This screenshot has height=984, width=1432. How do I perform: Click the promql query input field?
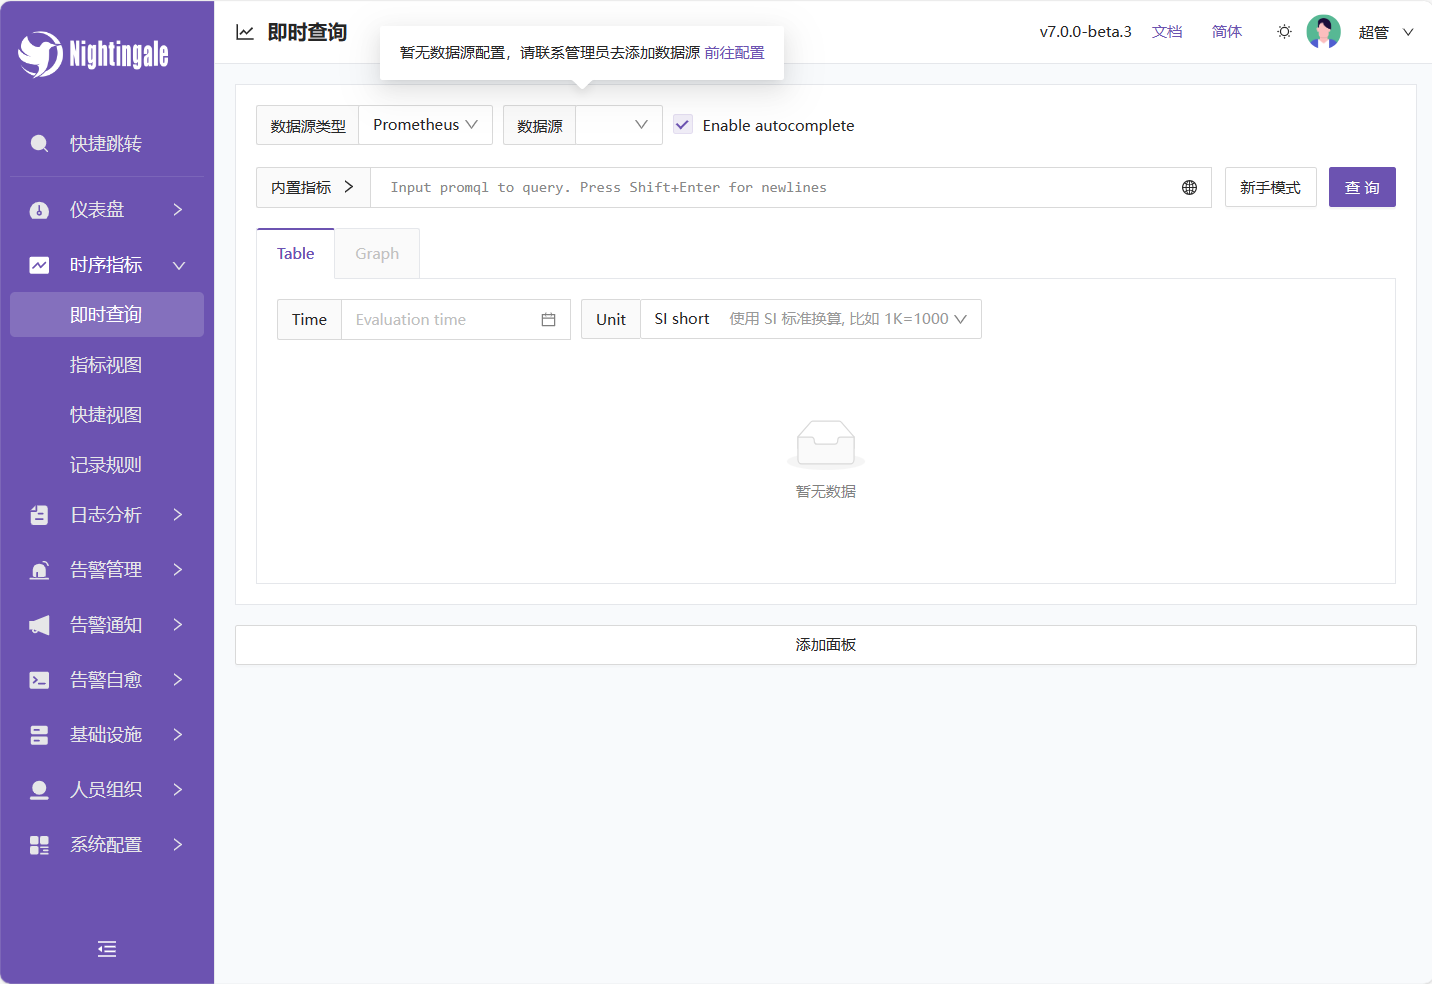click(x=770, y=188)
